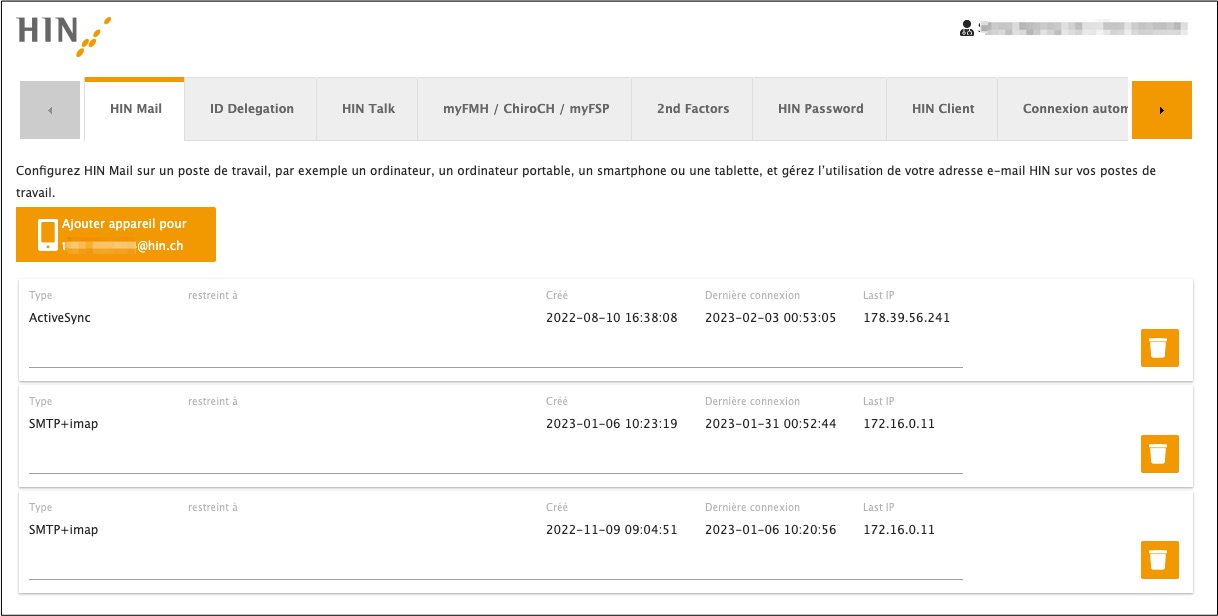This screenshot has width=1218, height=616.
Task: Open the 2nd Factors tab
Action: click(693, 109)
